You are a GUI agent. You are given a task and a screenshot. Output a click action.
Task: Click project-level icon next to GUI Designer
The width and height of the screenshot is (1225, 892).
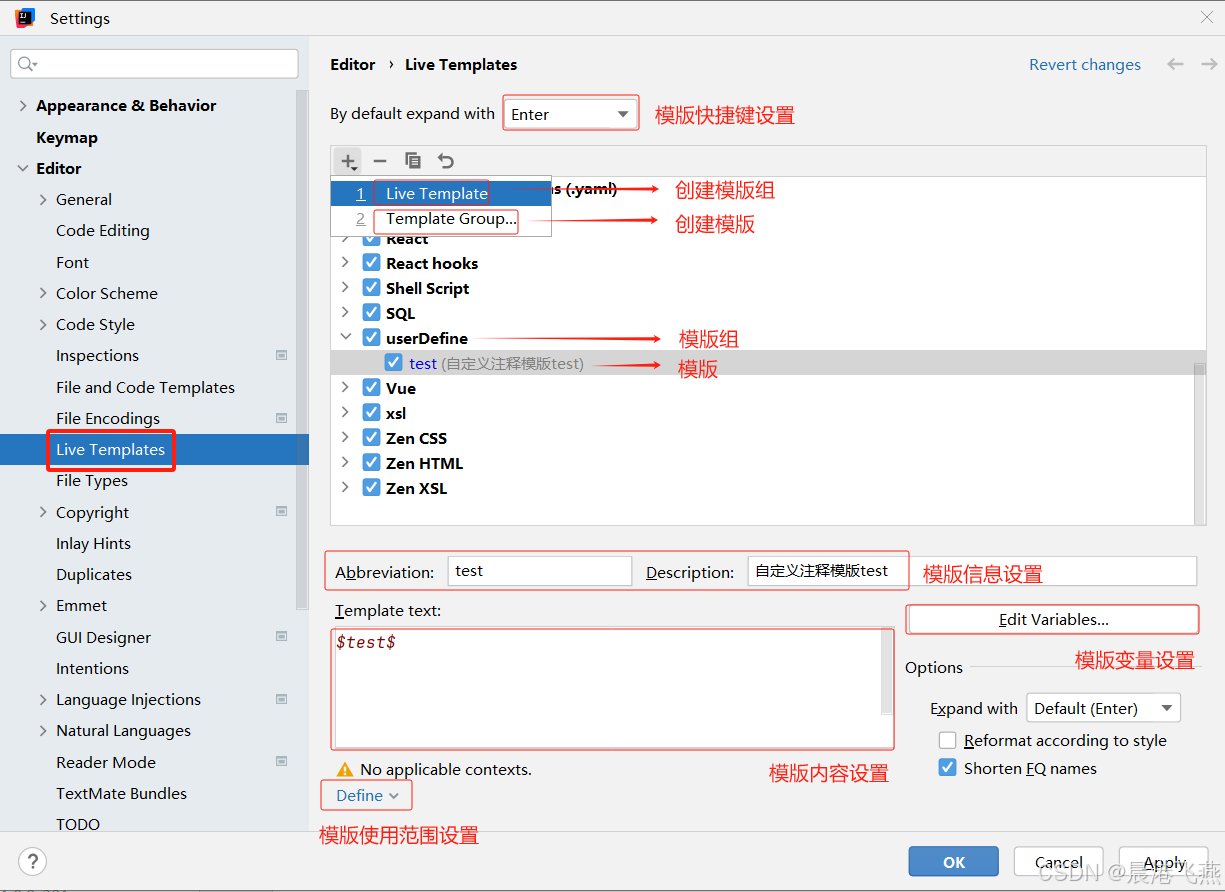(x=281, y=636)
